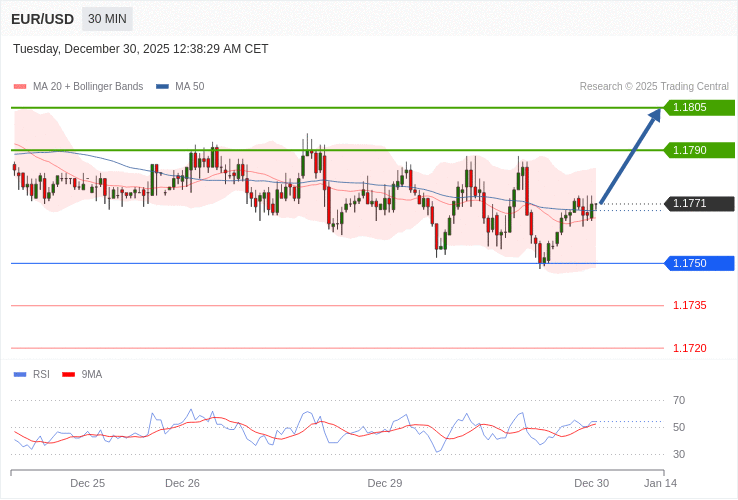738x500 pixels.
Task: Click the green 1.1805 resistance price tag
Action: 698,108
